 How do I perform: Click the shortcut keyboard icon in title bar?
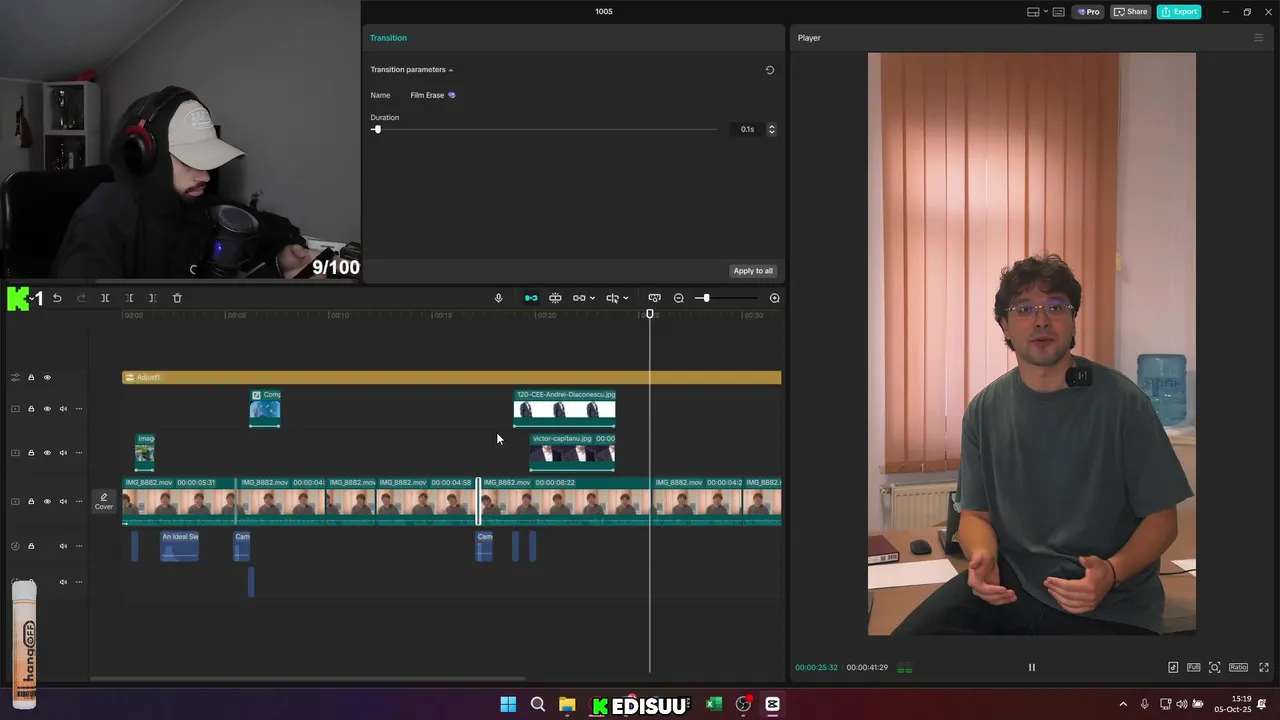(1059, 12)
